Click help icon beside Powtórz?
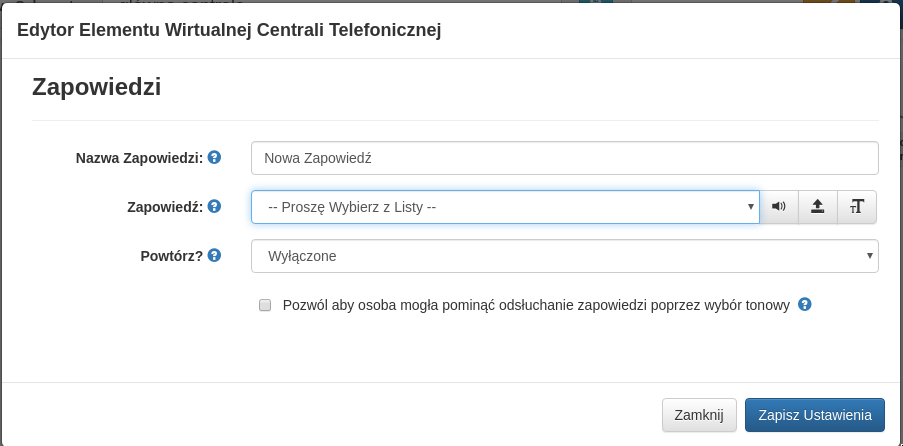The image size is (903, 446). tap(214, 256)
